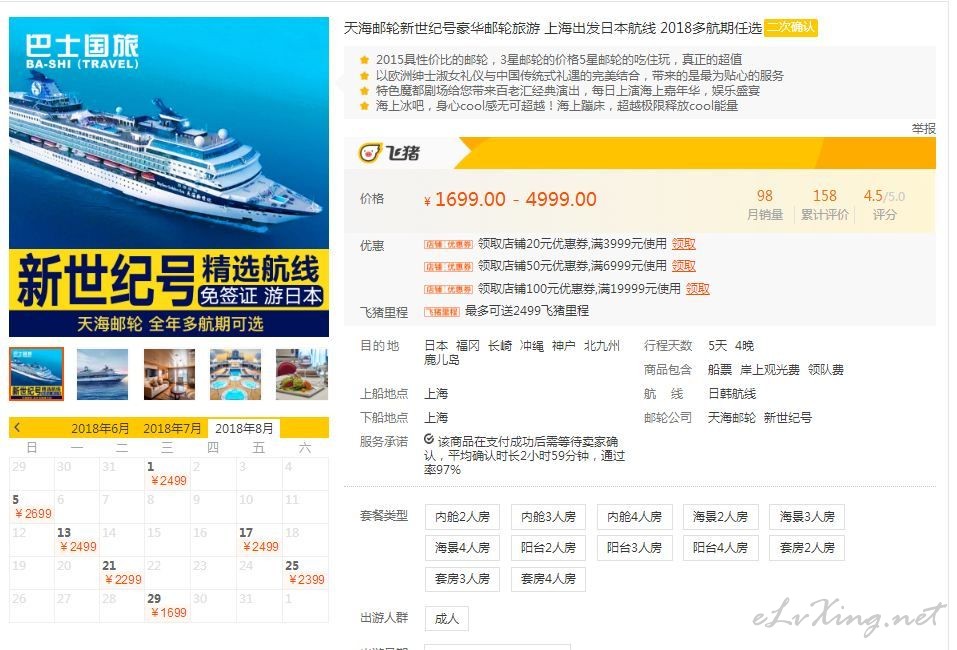Viewport: 957px width, 650px height.
Task: Pick August 21 departure at ¥2299
Action: pyautogui.click(x=122, y=572)
